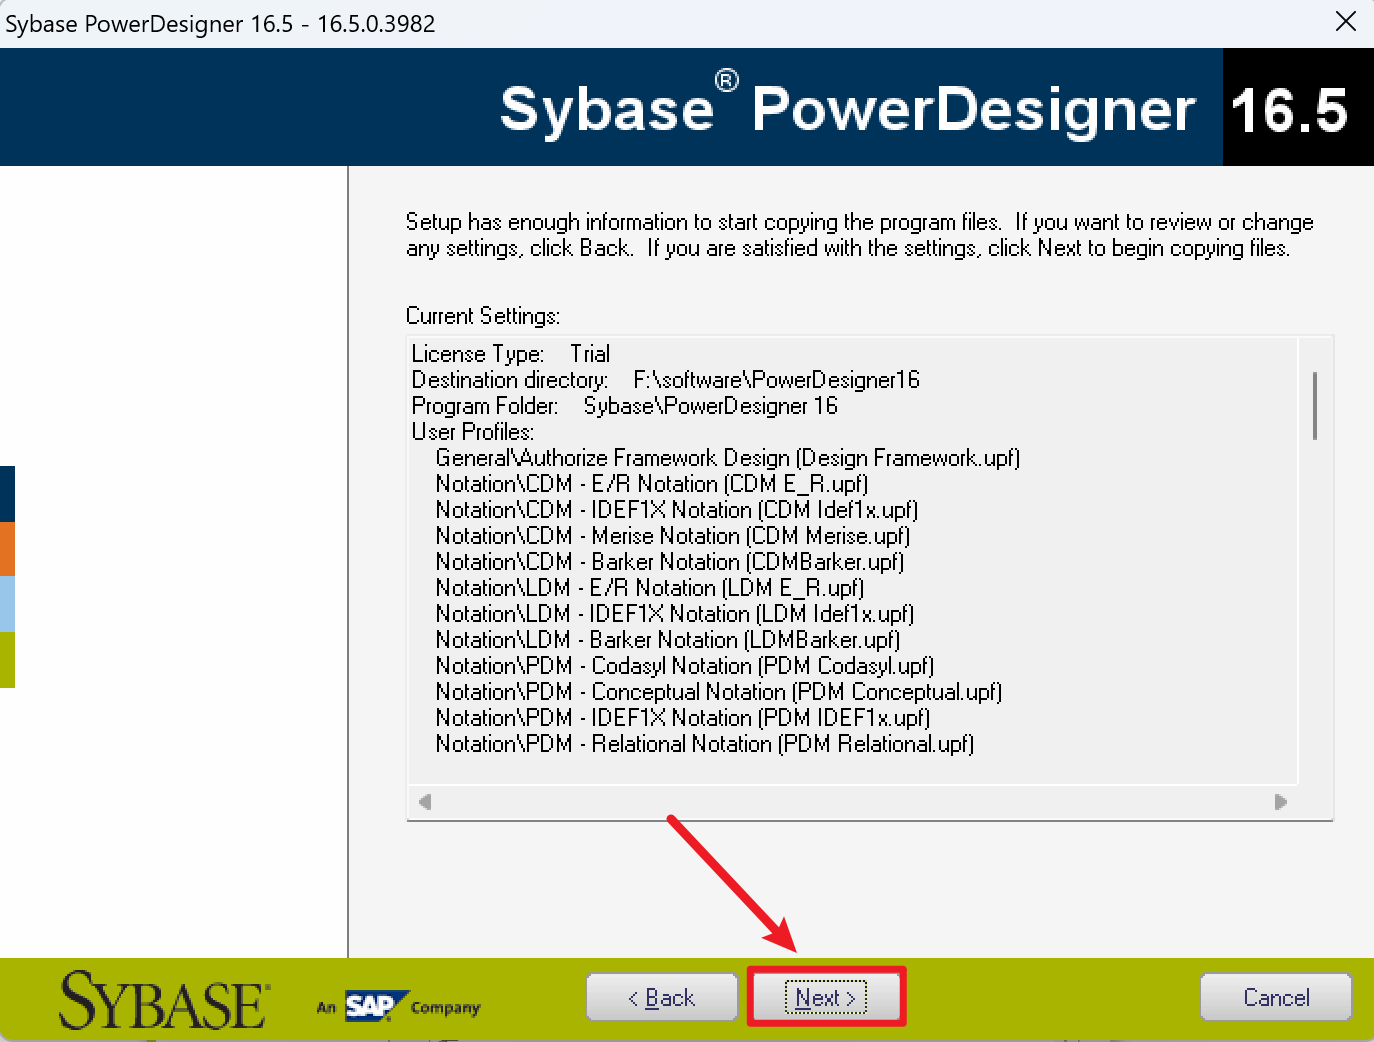Screen dimensions: 1374x1042
Task: Click 'Notation\PDM - Conceptual Notation' line
Action: (719, 692)
